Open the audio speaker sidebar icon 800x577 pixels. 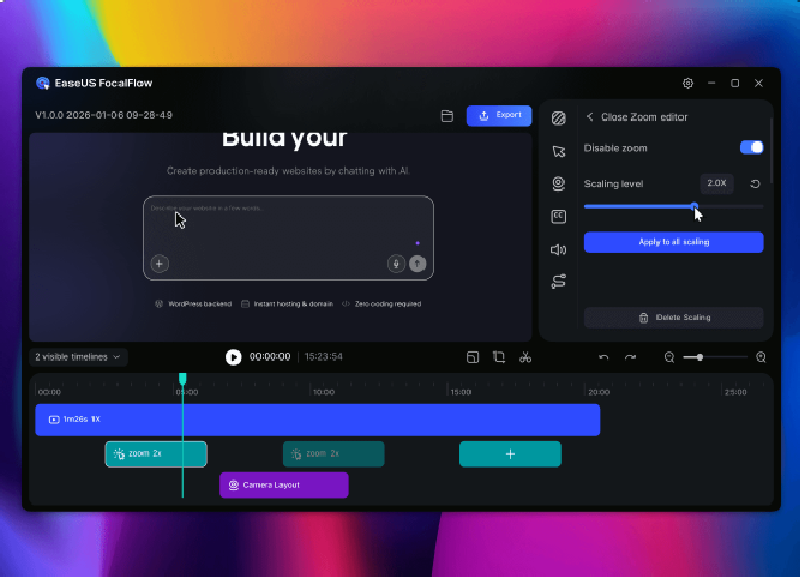click(x=559, y=249)
